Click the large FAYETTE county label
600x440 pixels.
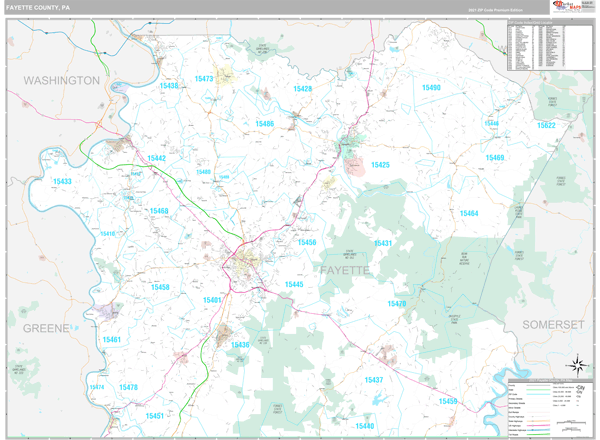(x=345, y=270)
